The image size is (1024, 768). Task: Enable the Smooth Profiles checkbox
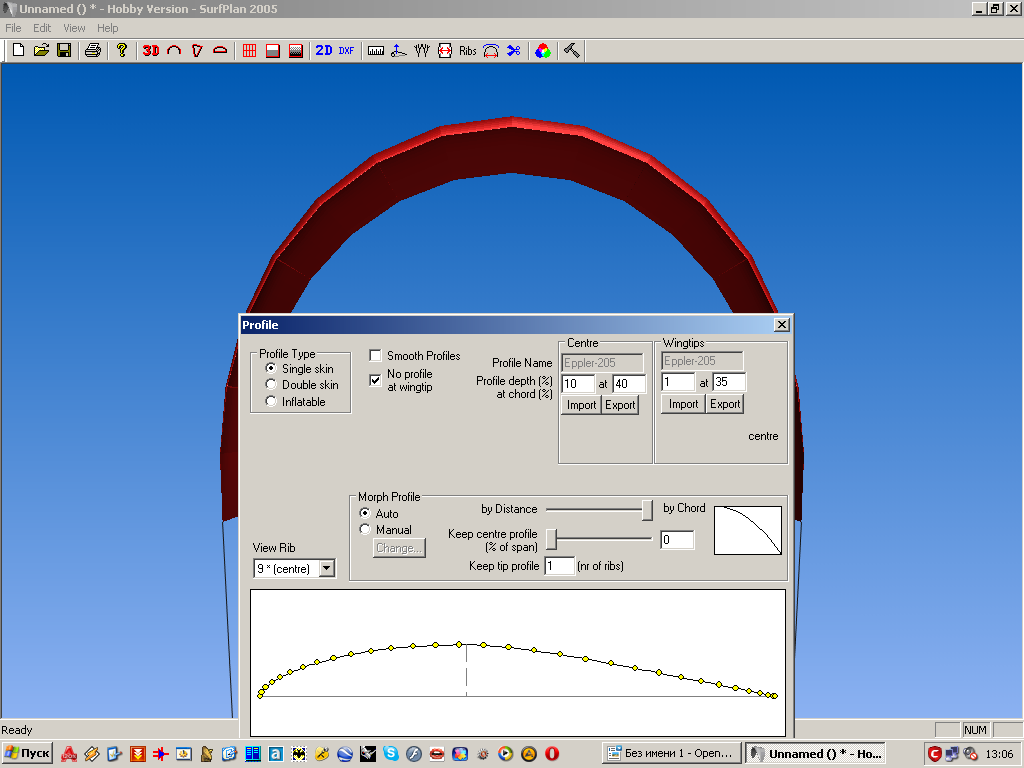[376, 356]
